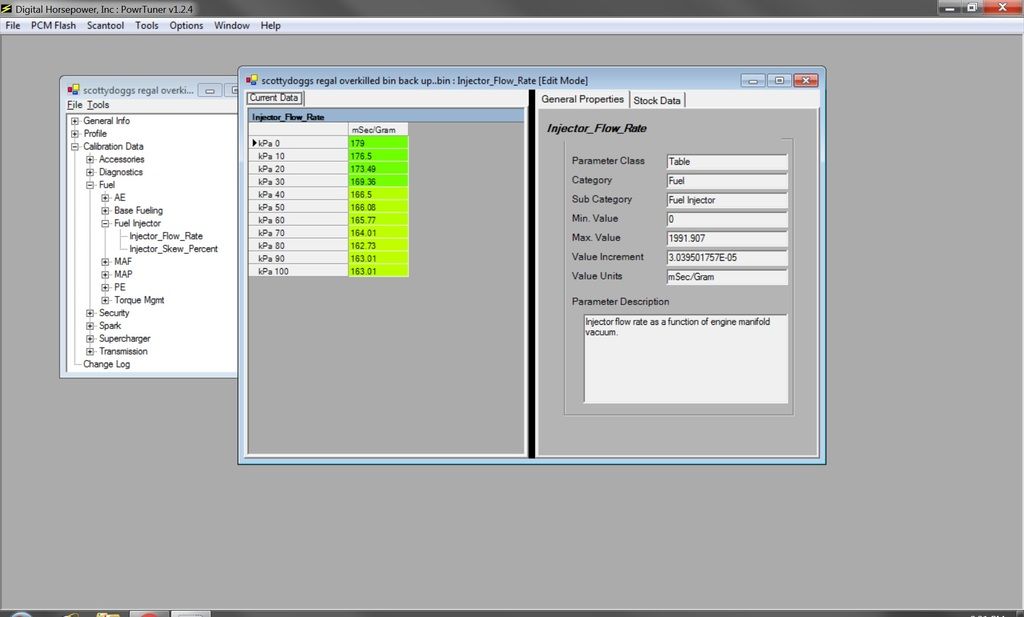Select the Current Data tab
1024x617 pixels.
click(x=274, y=98)
